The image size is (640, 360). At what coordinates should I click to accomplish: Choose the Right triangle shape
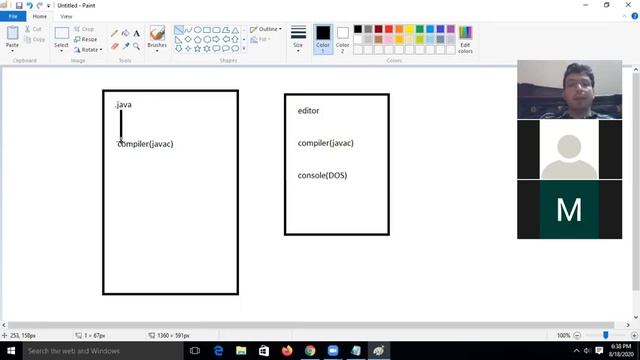coord(179,40)
